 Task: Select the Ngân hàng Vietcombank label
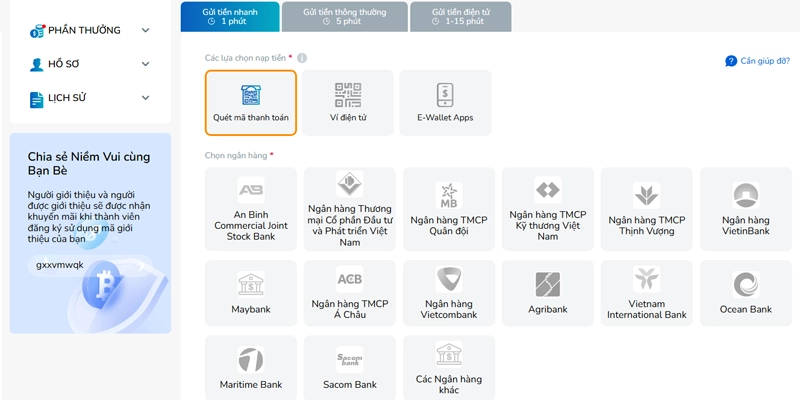(449, 309)
